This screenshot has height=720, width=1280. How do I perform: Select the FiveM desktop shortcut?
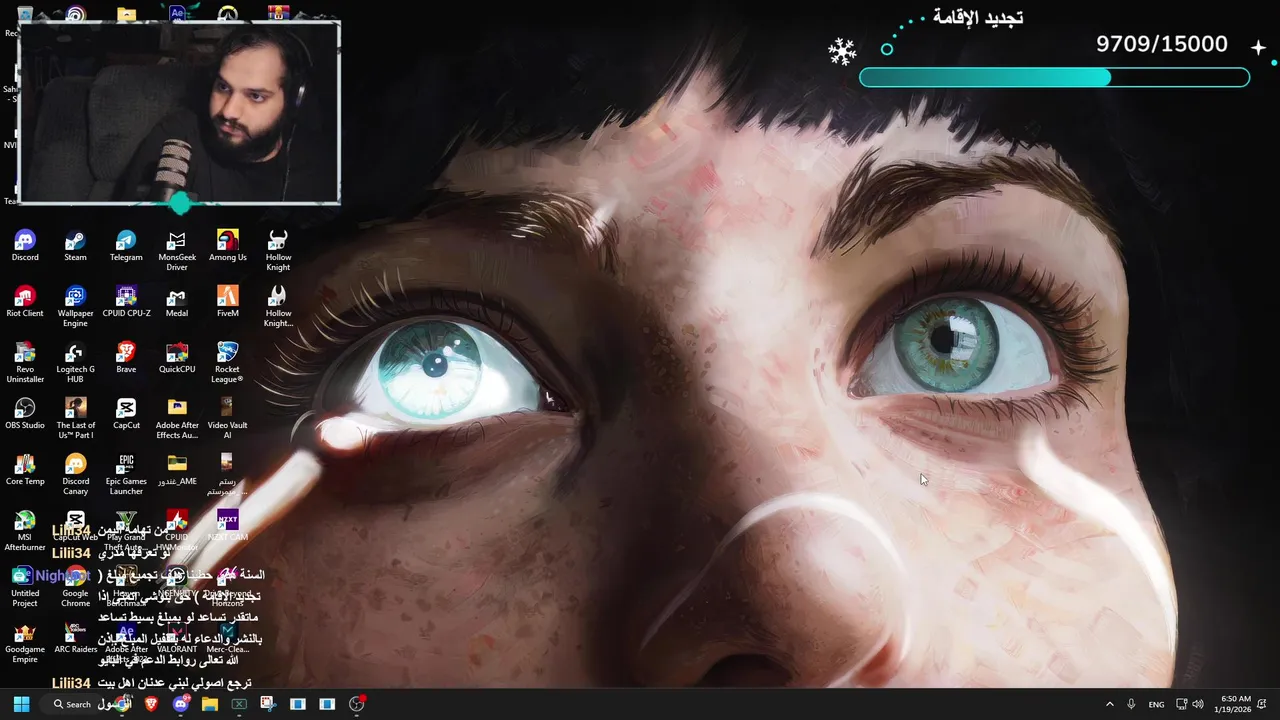click(227, 302)
